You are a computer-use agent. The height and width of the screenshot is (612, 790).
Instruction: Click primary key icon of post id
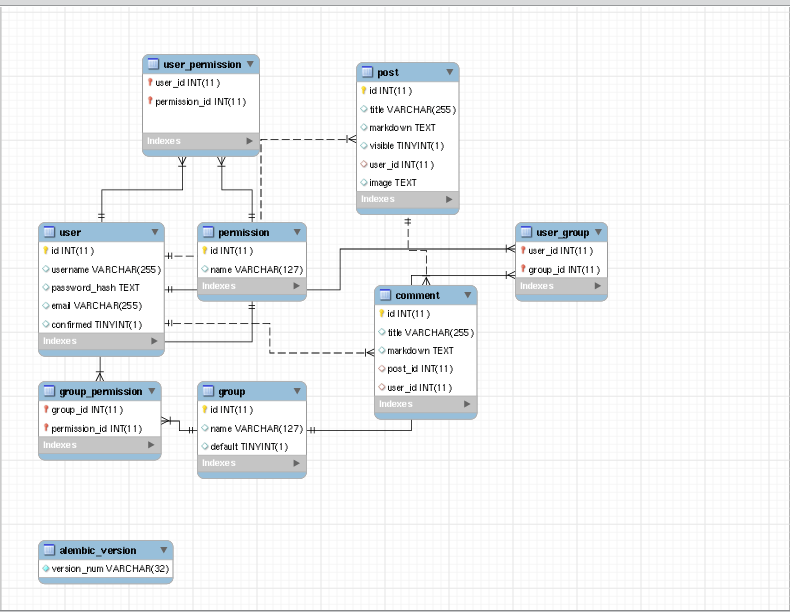pos(364,91)
